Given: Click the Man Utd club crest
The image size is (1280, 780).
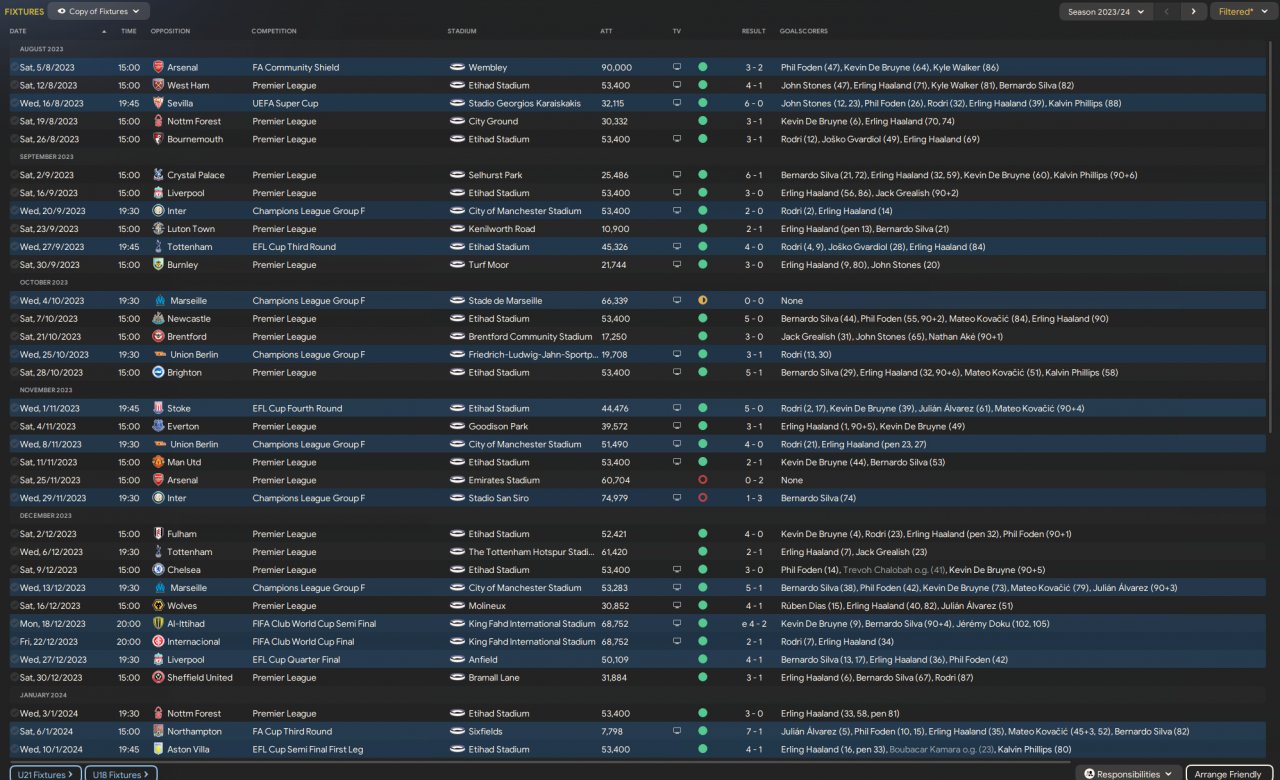Looking at the screenshot, I should (158, 462).
